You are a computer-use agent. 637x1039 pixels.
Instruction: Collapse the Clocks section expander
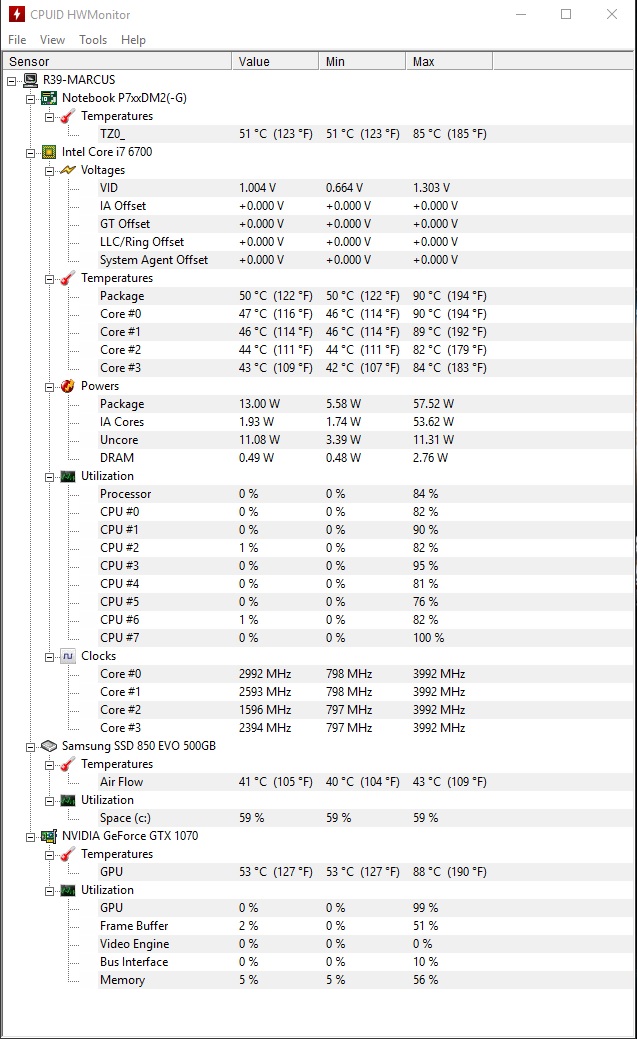pos(49,657)
